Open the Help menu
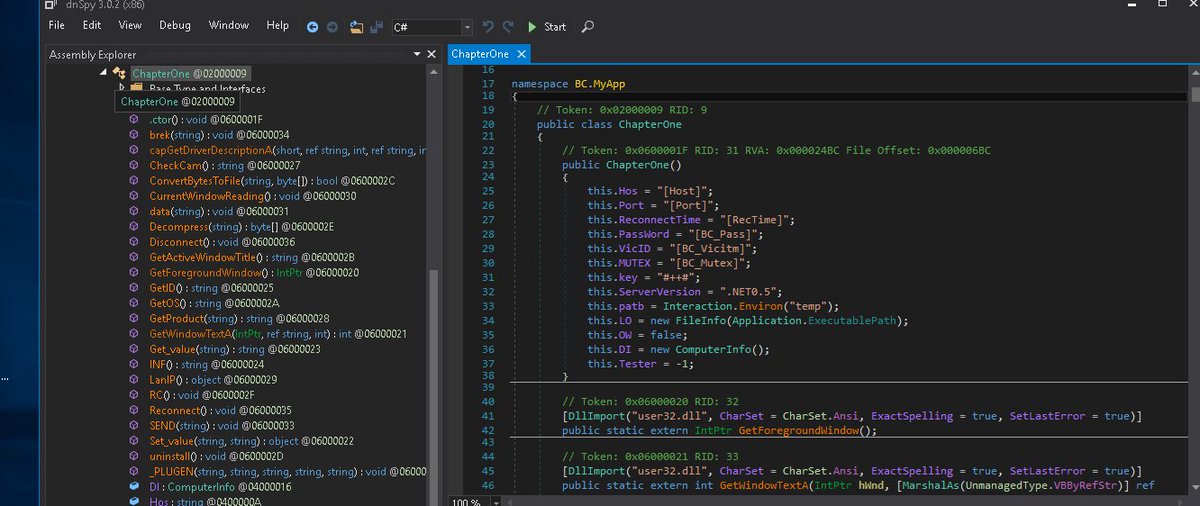This screenshot has width=1200, height=506. 278,25
